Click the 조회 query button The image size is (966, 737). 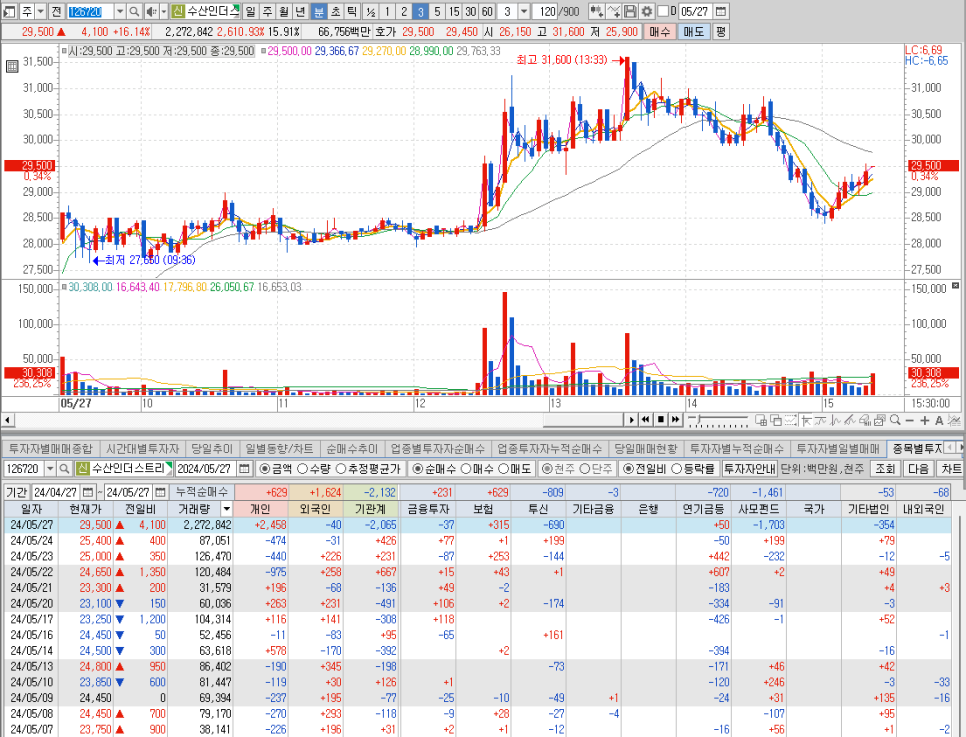[x=885, y=468]
